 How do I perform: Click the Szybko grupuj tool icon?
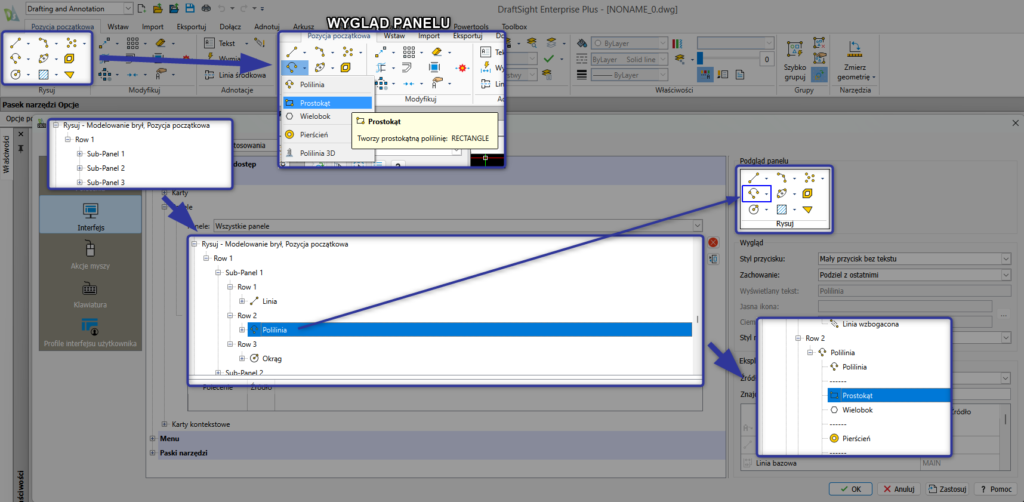[797, 47]
